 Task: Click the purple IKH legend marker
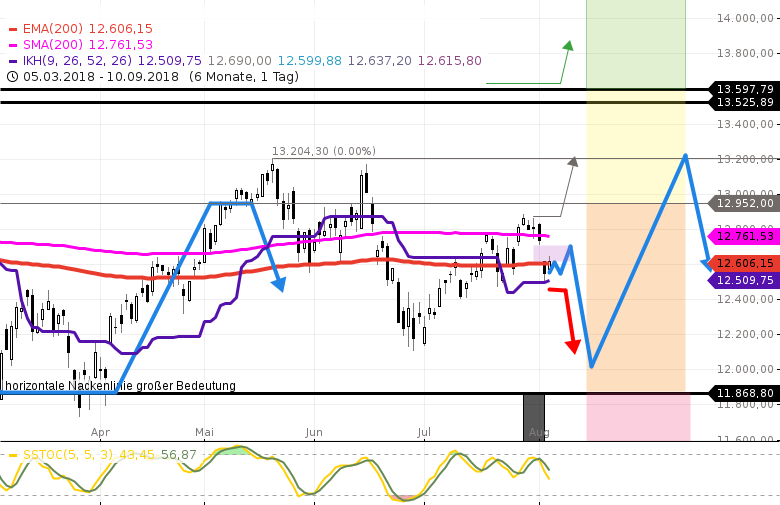13,61
